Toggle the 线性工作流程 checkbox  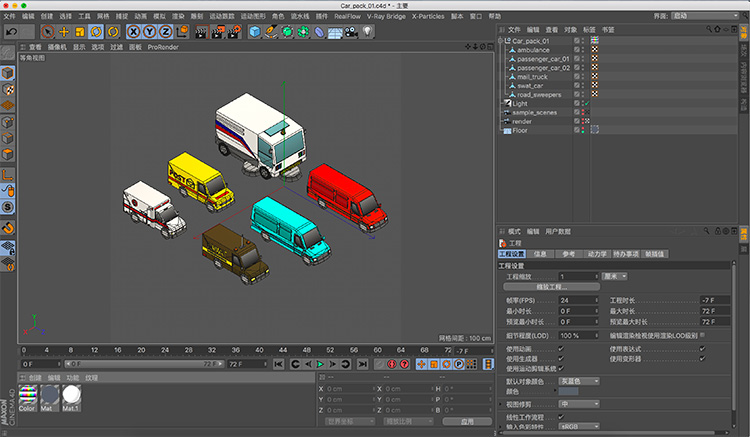[x=561, y=417]
